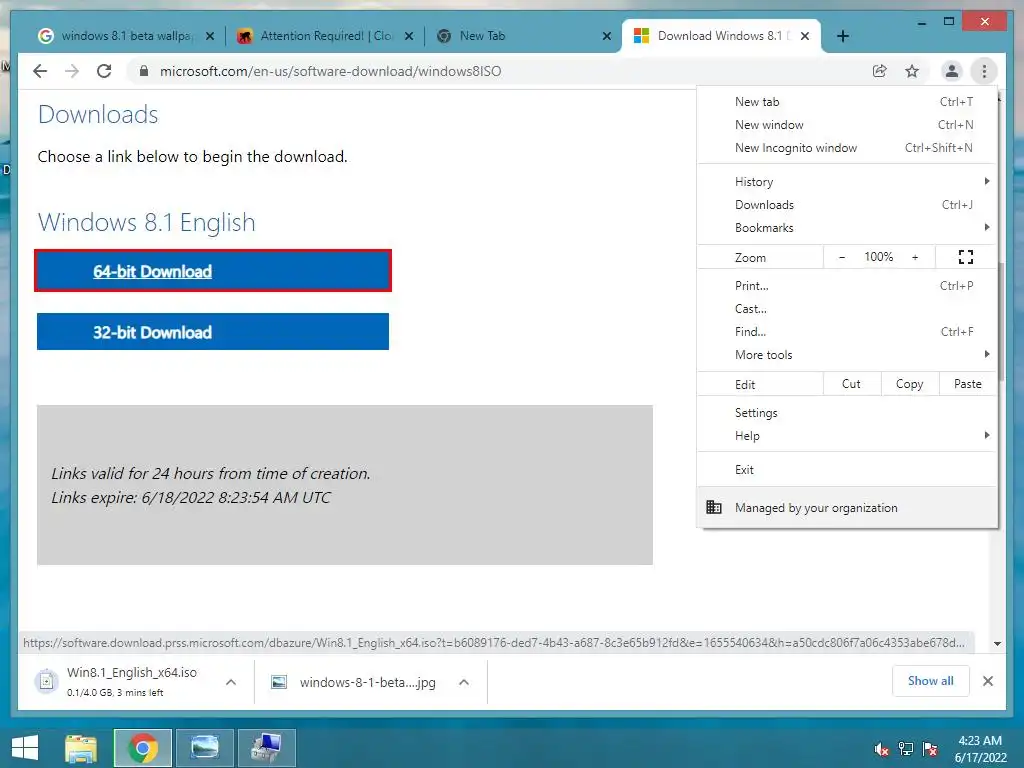The image size is (1024, 768).
Task: Click the page scrollbar down arrow
Action: (x=998, y=643)
